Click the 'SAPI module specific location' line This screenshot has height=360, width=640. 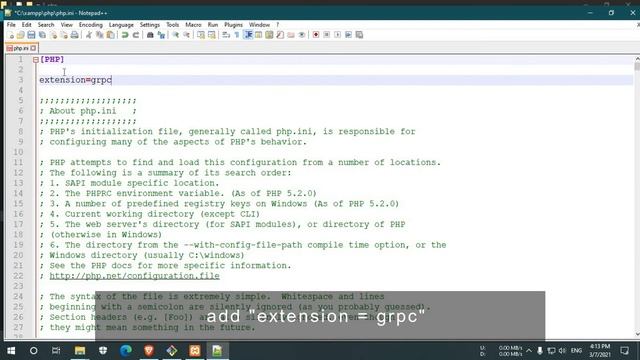(x=129, y=183)
